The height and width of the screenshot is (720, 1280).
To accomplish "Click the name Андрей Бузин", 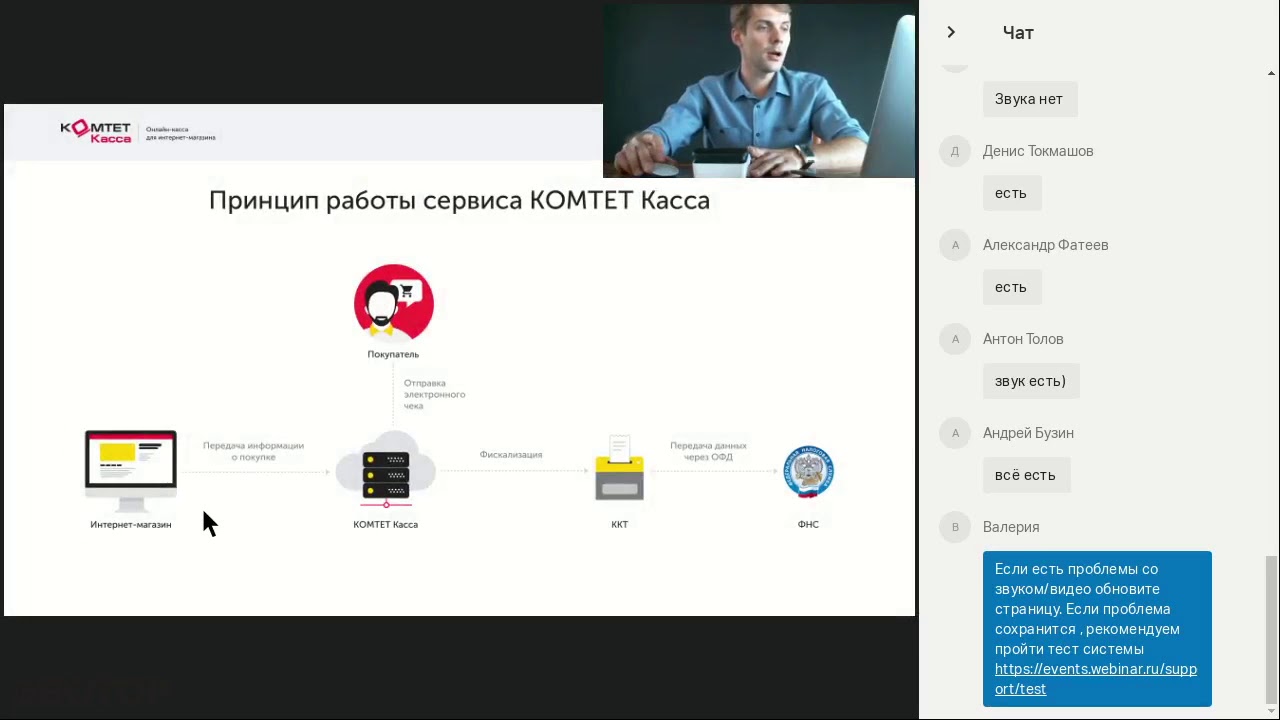I will click(1028, 433).
